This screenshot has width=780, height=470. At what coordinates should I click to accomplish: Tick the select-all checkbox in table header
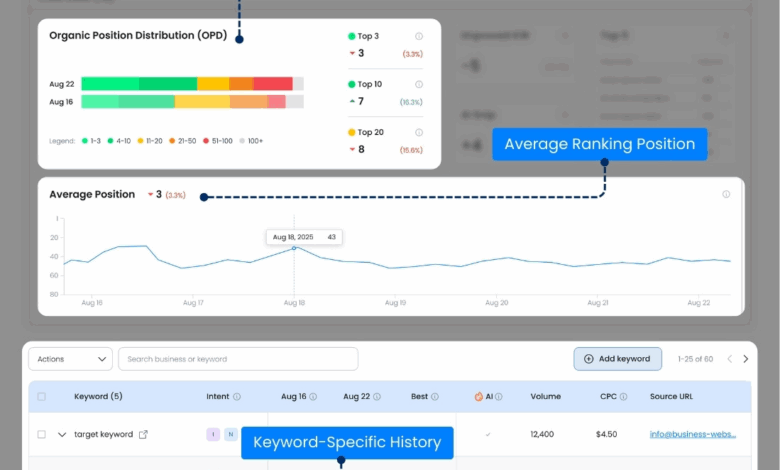41,397
